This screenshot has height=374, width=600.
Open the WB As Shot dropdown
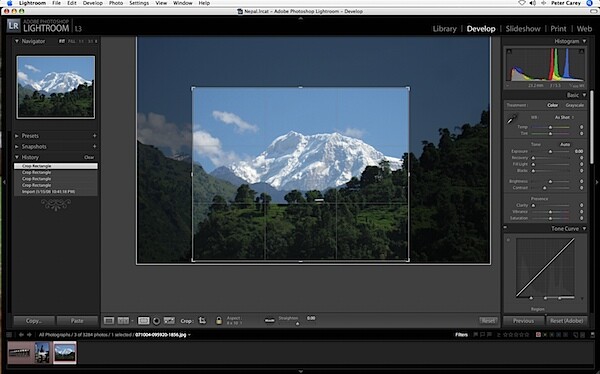pyautogui.click(x=564, y=117)
